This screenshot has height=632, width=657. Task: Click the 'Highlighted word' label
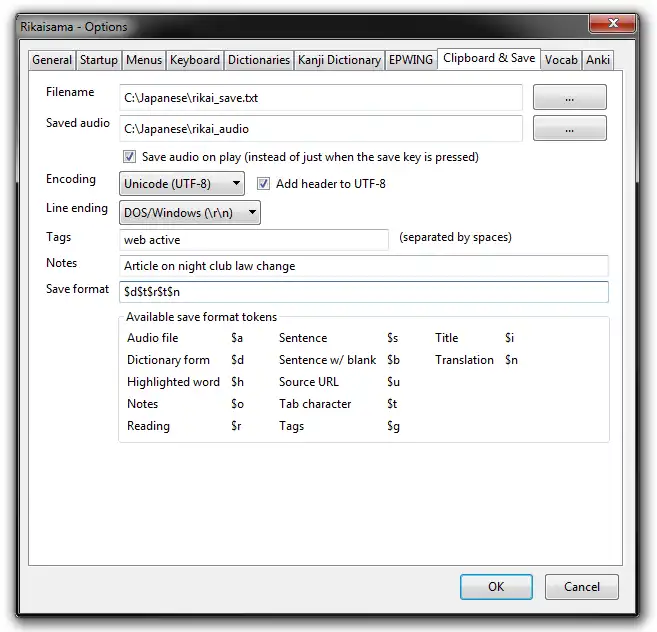coord(173,382)
